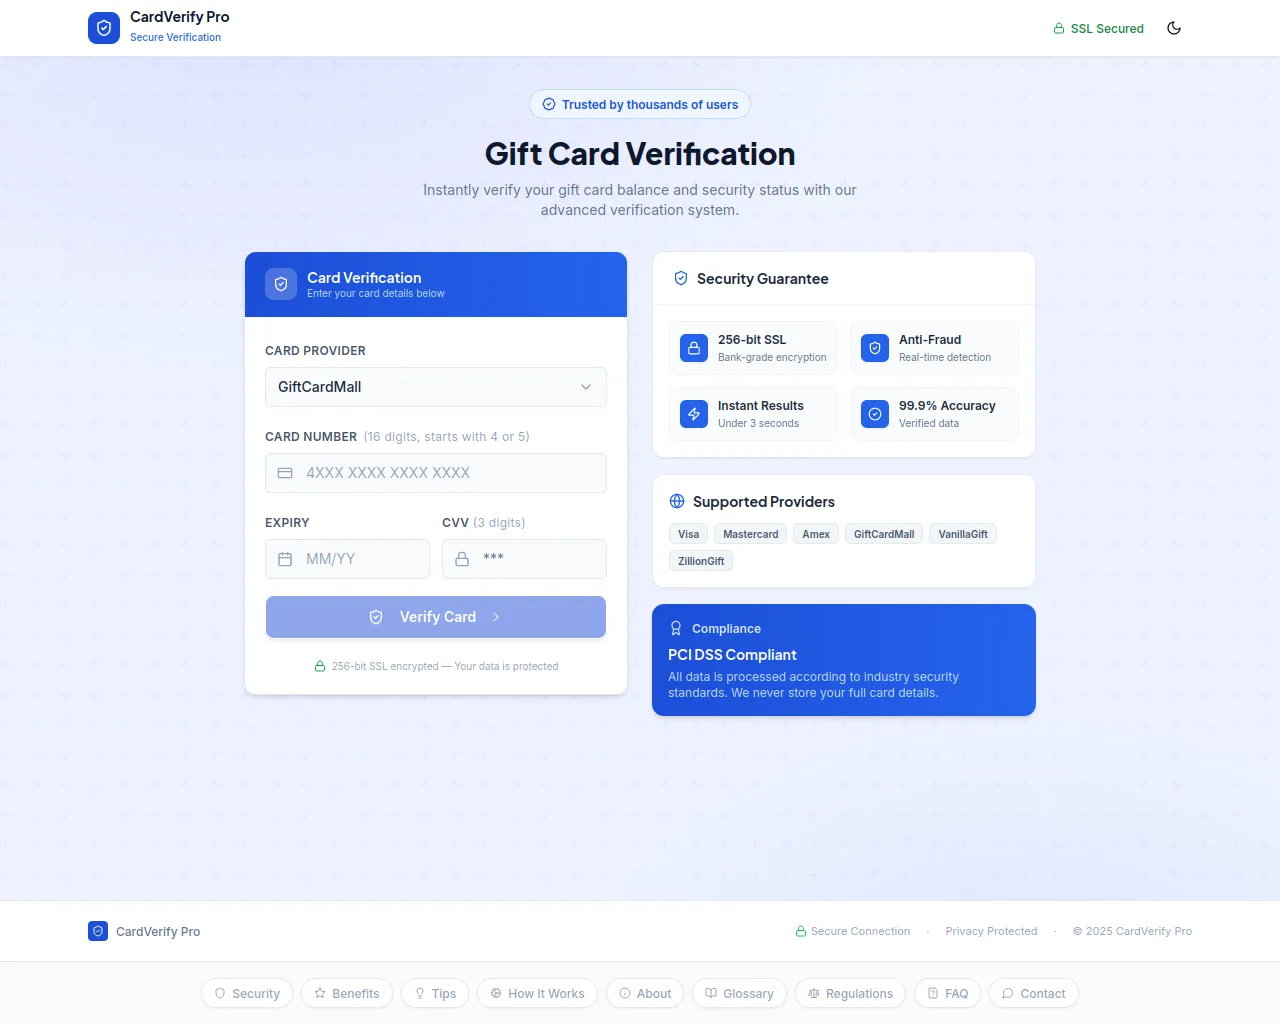Screen dimensions: 1280x1024
Task: Click the 256-bit SSL lock icon tile
Action: (x=694, y=348)
